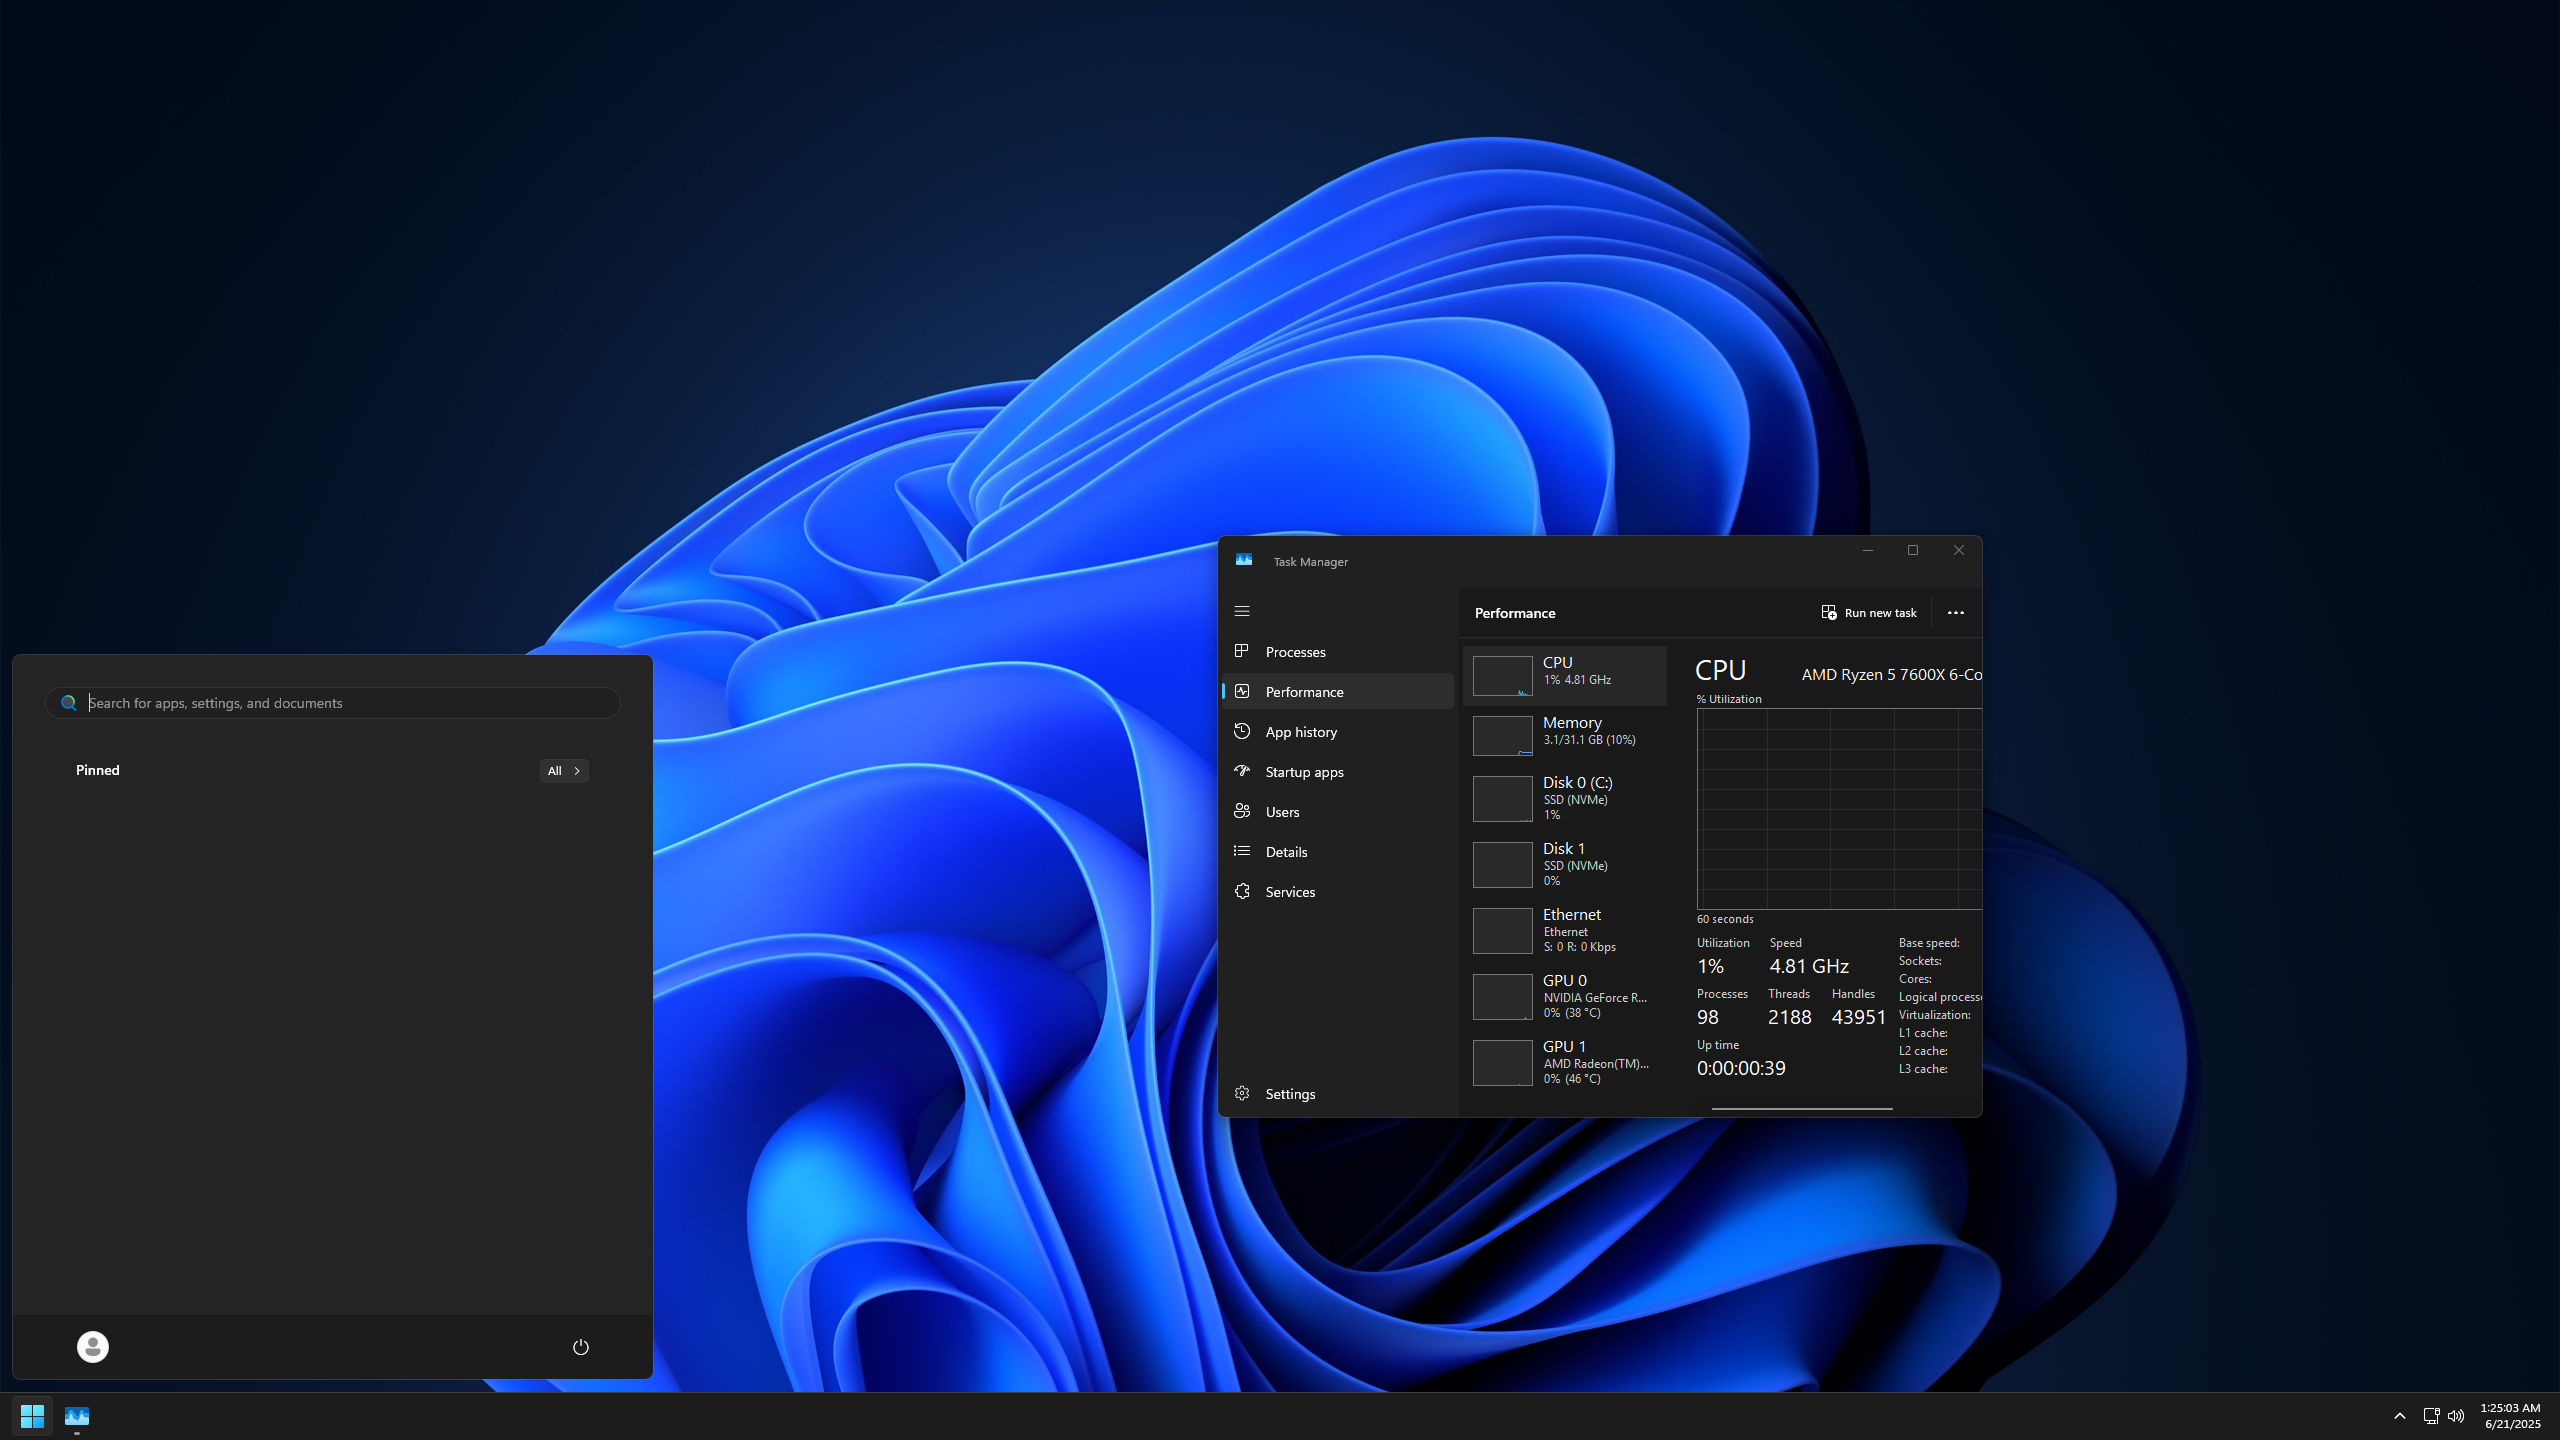
Task: Click the Users people icon
Action: pos(1242,811)
